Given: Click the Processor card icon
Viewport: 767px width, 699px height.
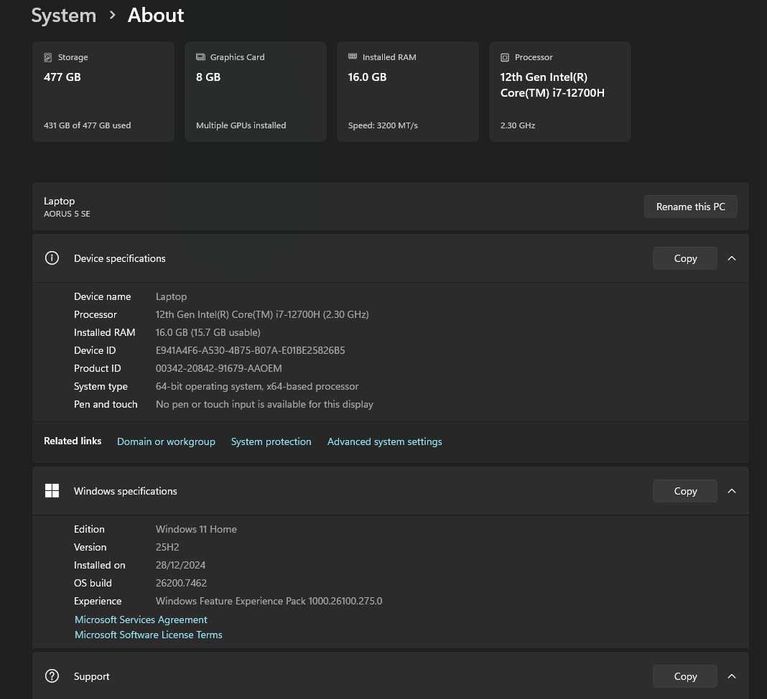Looking at the screenshot, I should coord(505,58).
